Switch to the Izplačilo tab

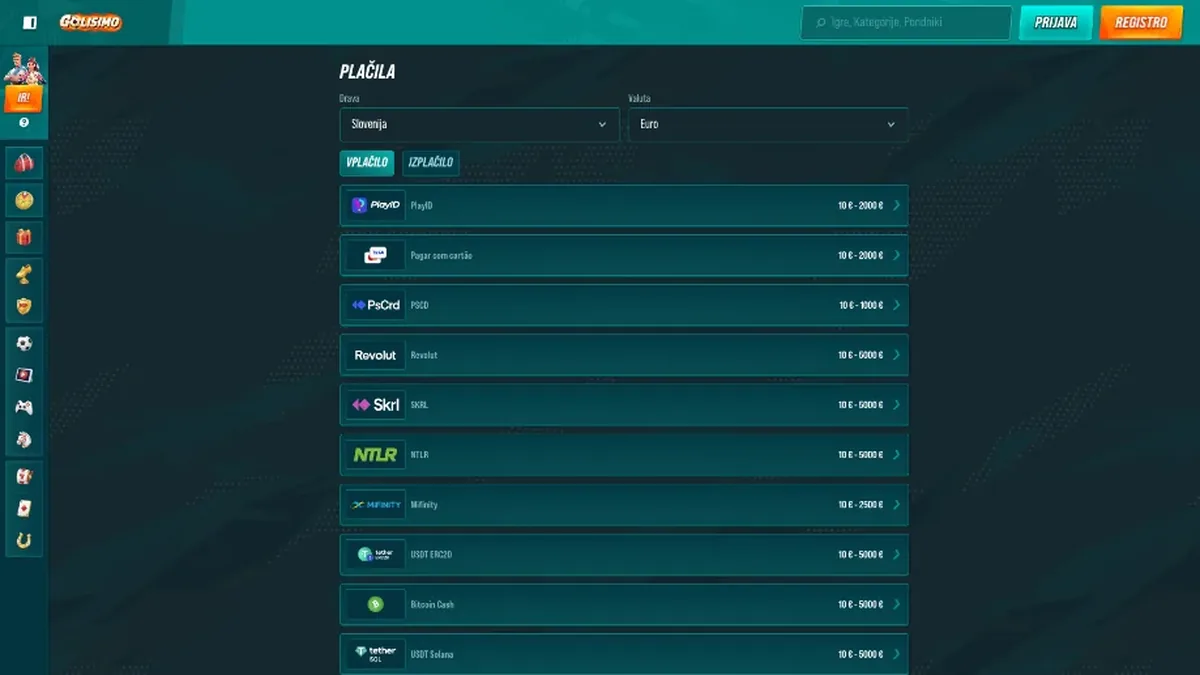[431, 163]
